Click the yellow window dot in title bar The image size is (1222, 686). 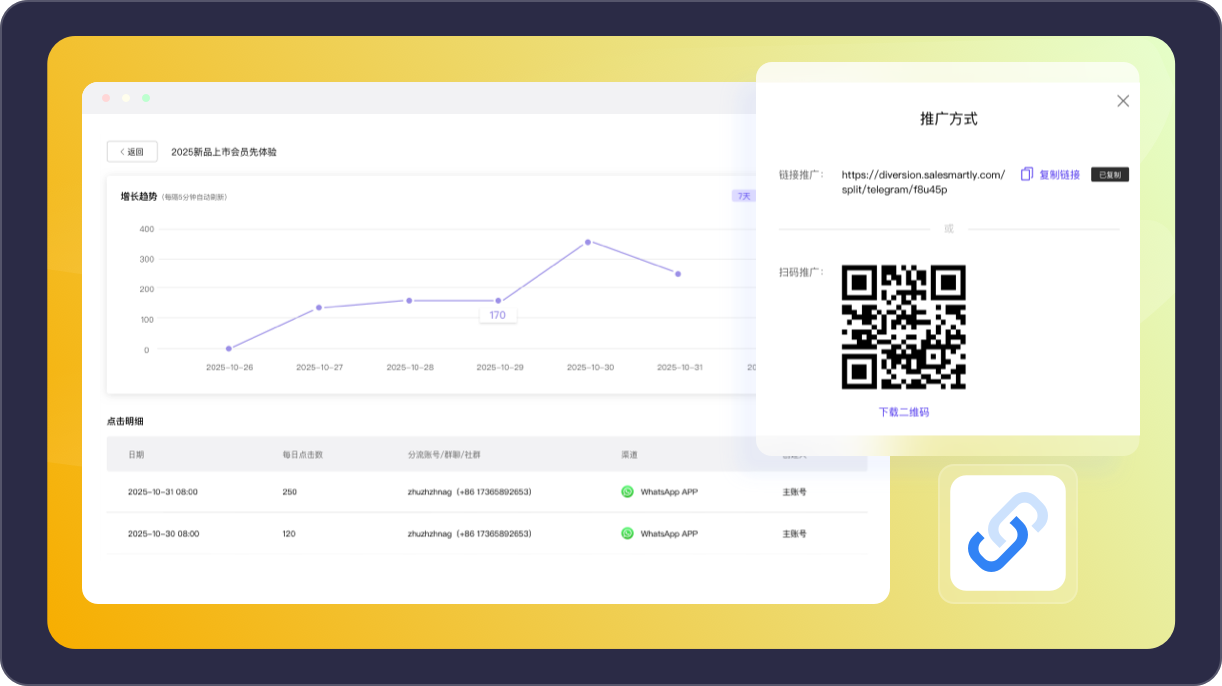(x=126, y=98)
